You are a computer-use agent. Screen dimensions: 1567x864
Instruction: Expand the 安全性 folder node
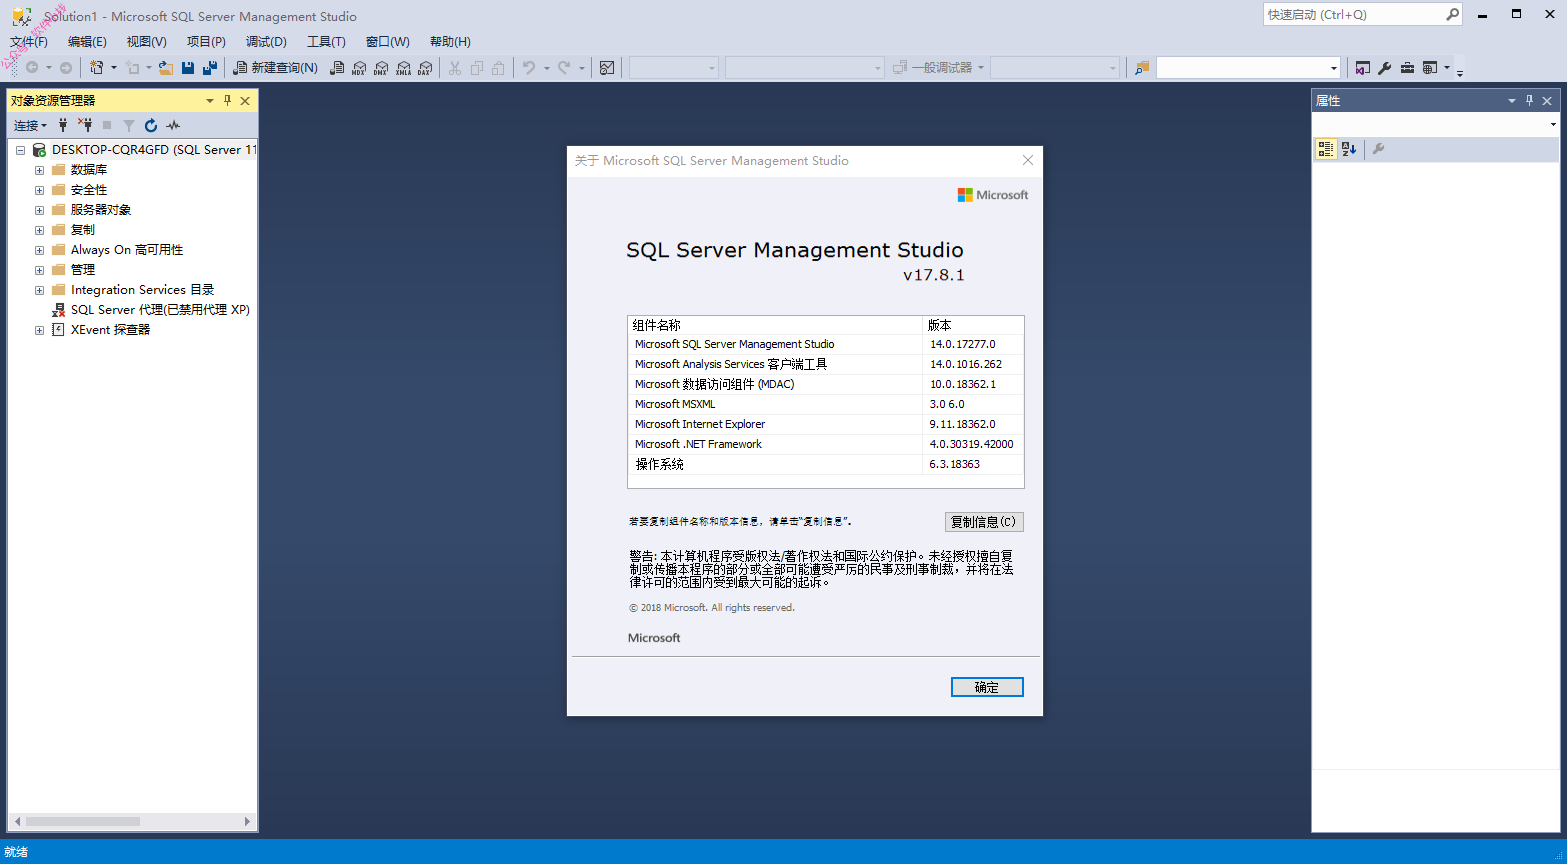39,190
